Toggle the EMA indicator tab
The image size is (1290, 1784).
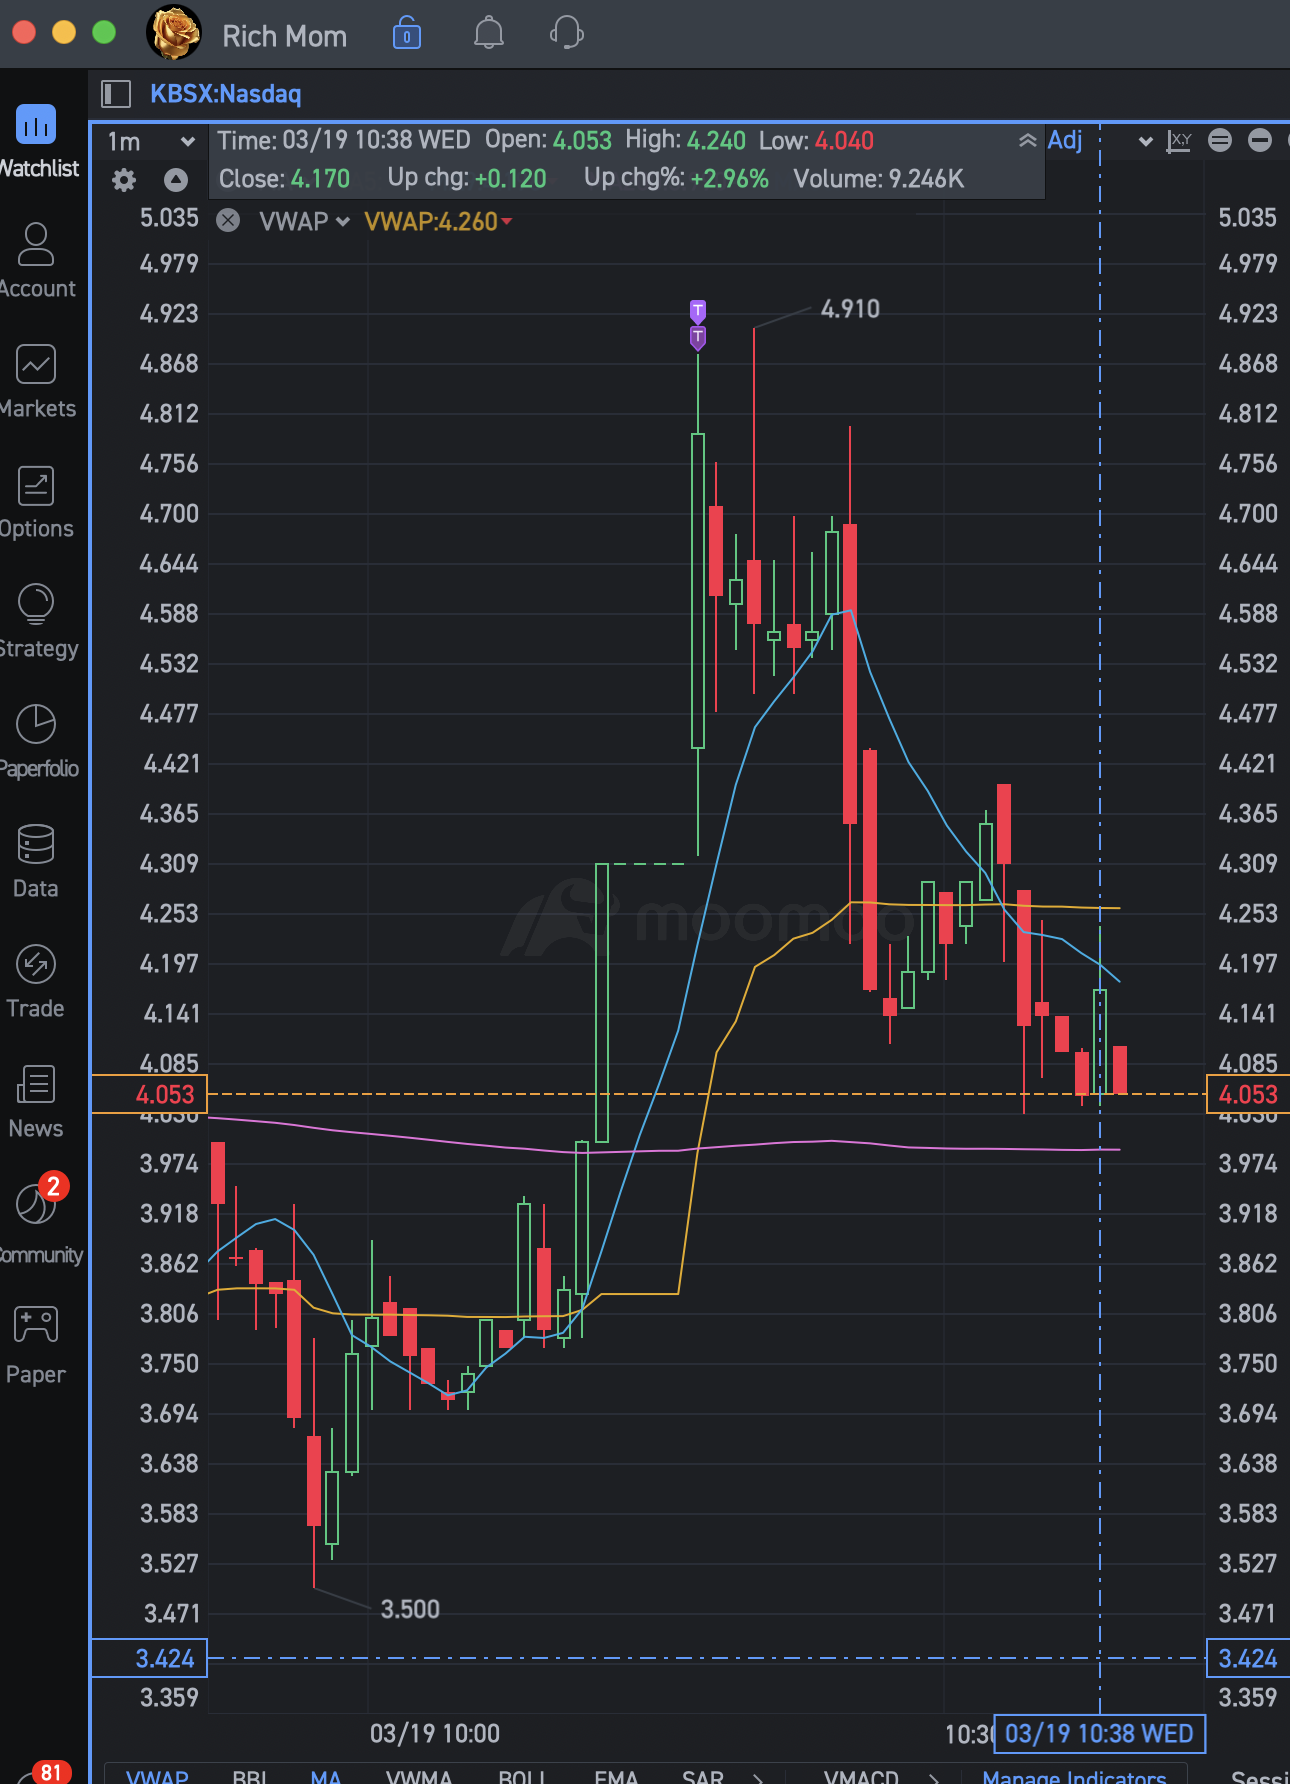(616, 1776)
